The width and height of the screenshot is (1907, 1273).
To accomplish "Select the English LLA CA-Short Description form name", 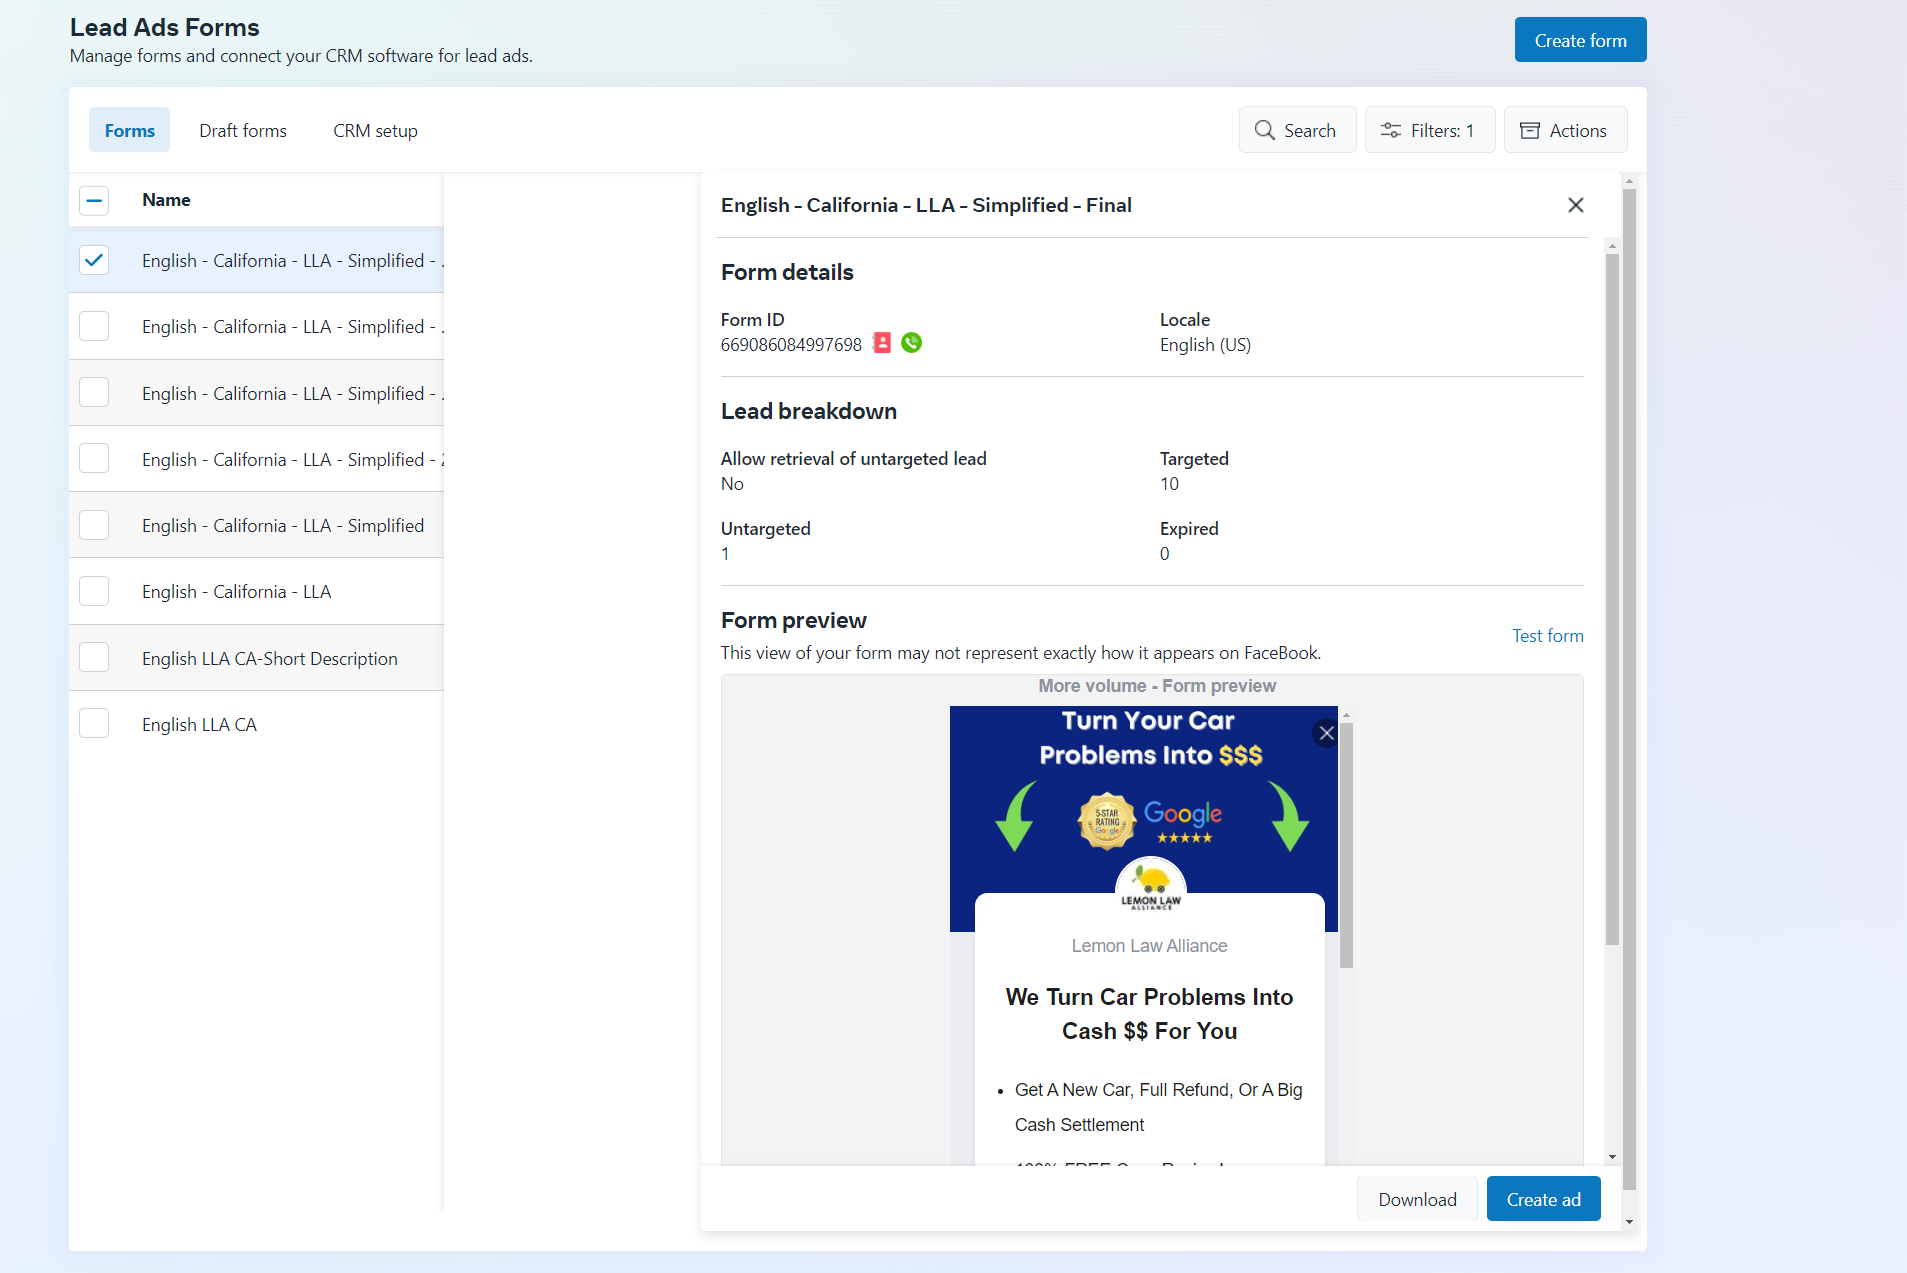I will [x=270, y=658].
